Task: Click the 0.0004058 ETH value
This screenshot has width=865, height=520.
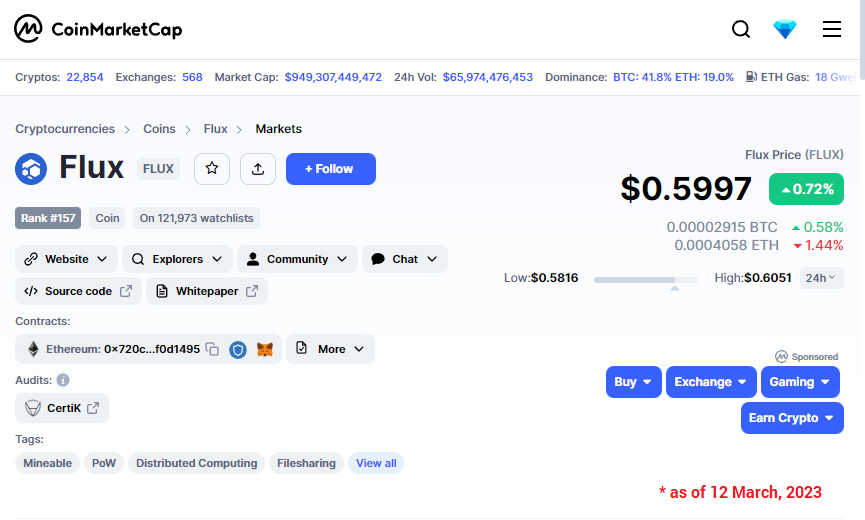Action: pos(726,245)
